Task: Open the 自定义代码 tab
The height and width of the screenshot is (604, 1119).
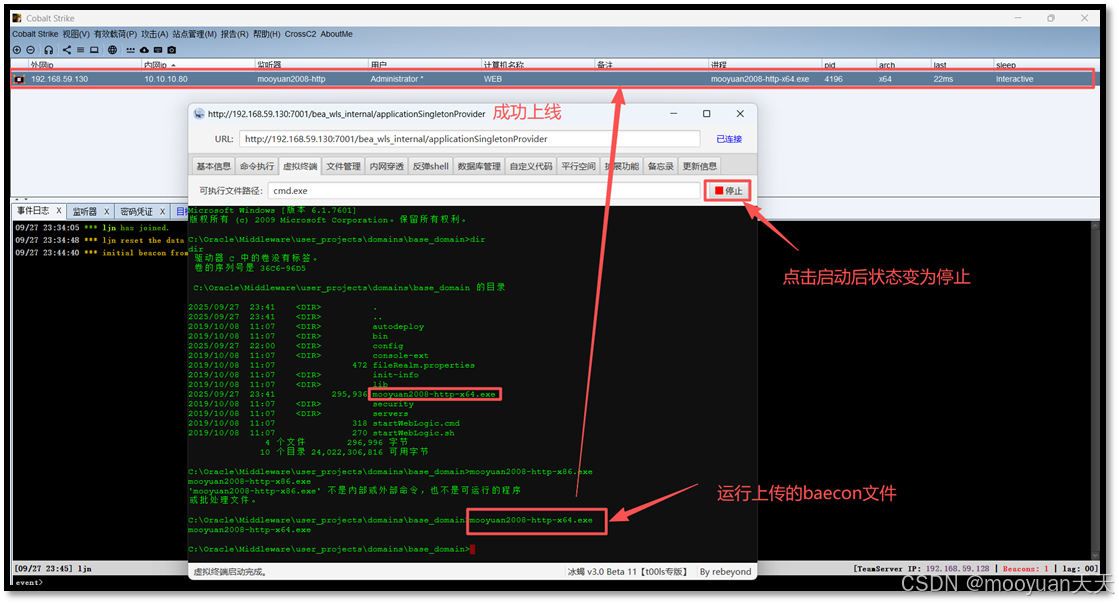Action: click(x=531, y=166)
